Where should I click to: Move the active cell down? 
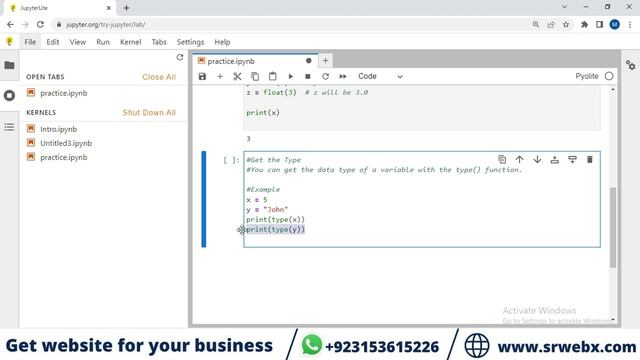(x=537, y=160)
